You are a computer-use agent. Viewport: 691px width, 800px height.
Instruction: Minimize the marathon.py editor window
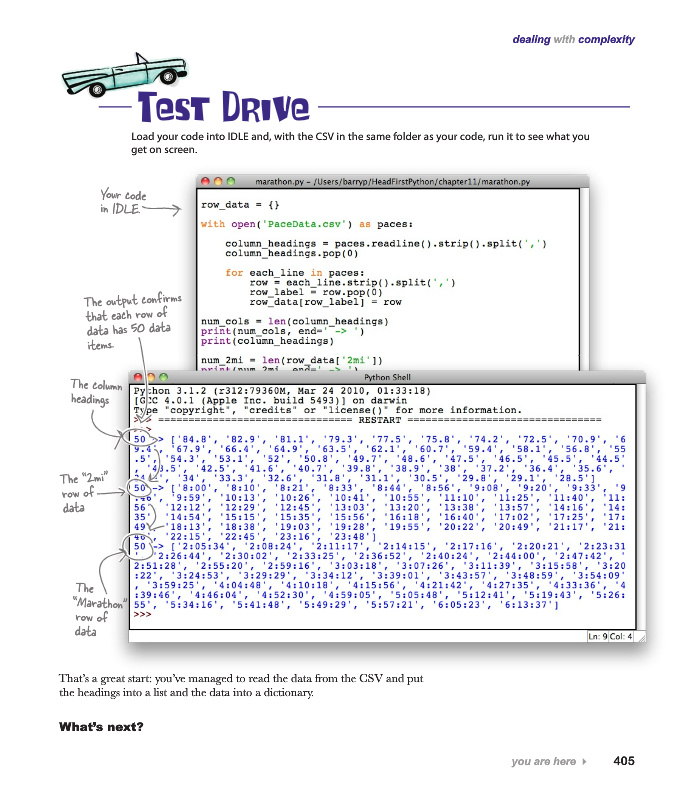[217, 183]
